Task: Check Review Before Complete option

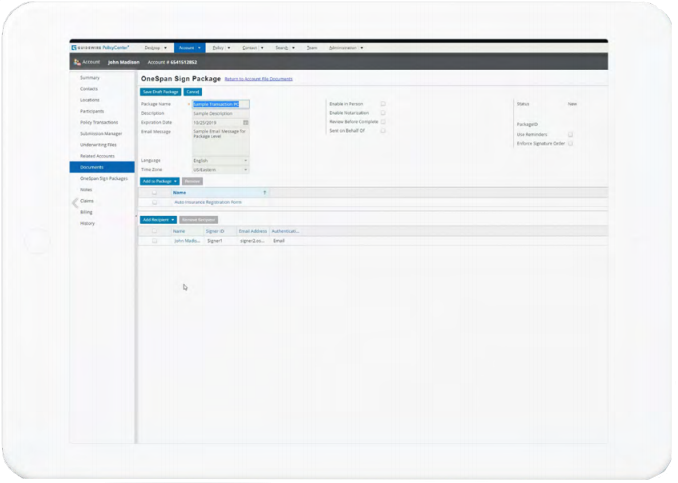Action: (383, 121)
